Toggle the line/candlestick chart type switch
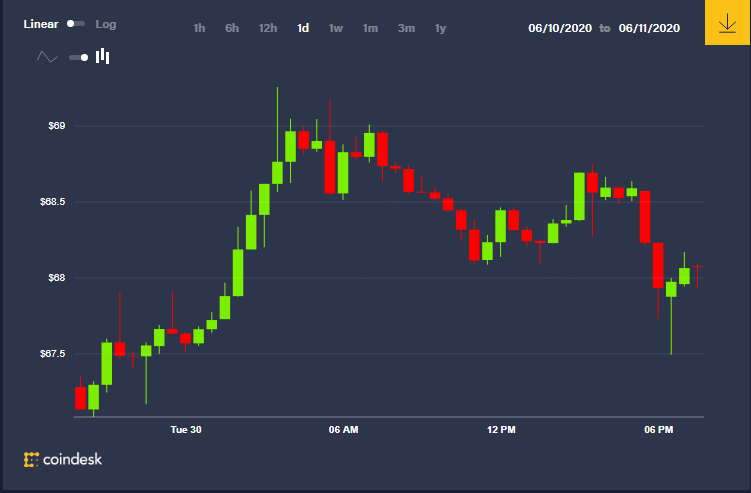This screenshot has height=493, width=751. pyautogui.click(x=79, y=57)
